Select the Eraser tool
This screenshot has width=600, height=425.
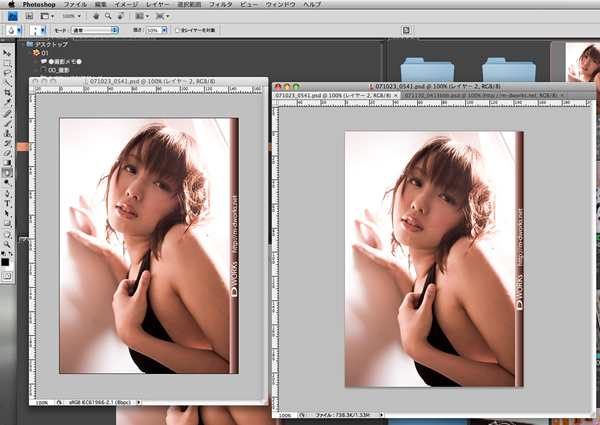7,153
